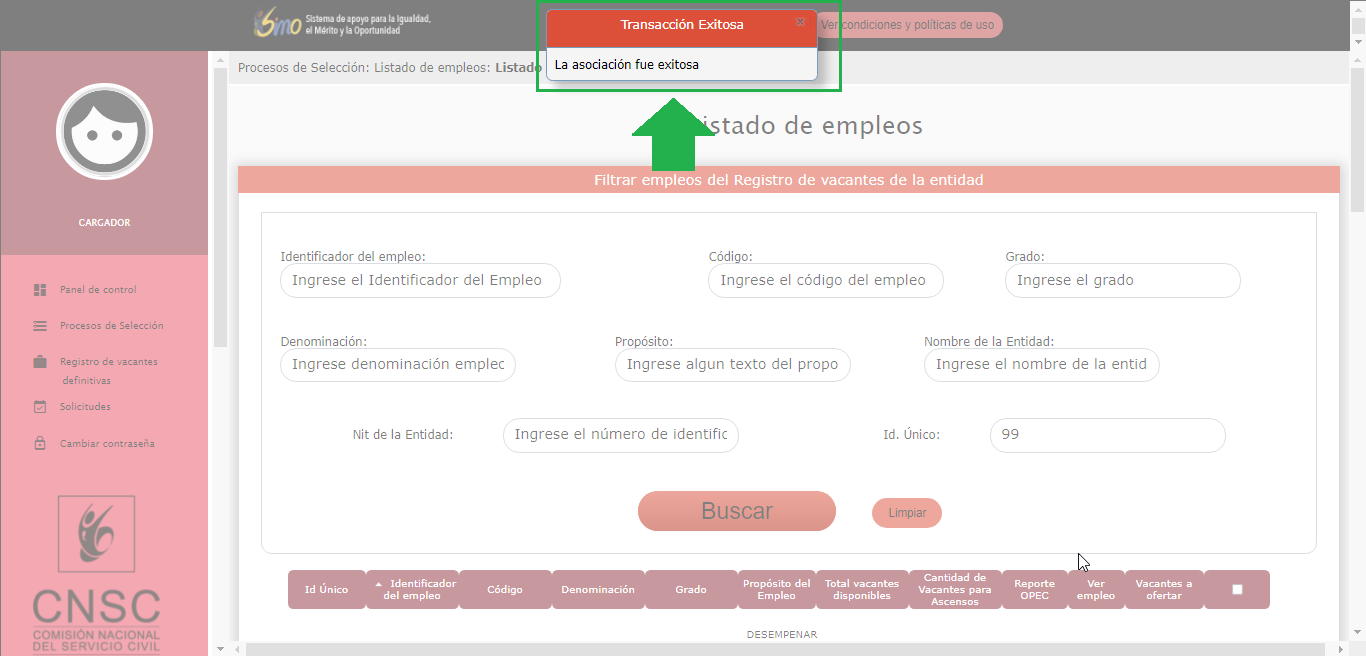Click the padlock icon for Cambiar contraseña
This screenshot has width=1366, height=656.
(40, 443)
